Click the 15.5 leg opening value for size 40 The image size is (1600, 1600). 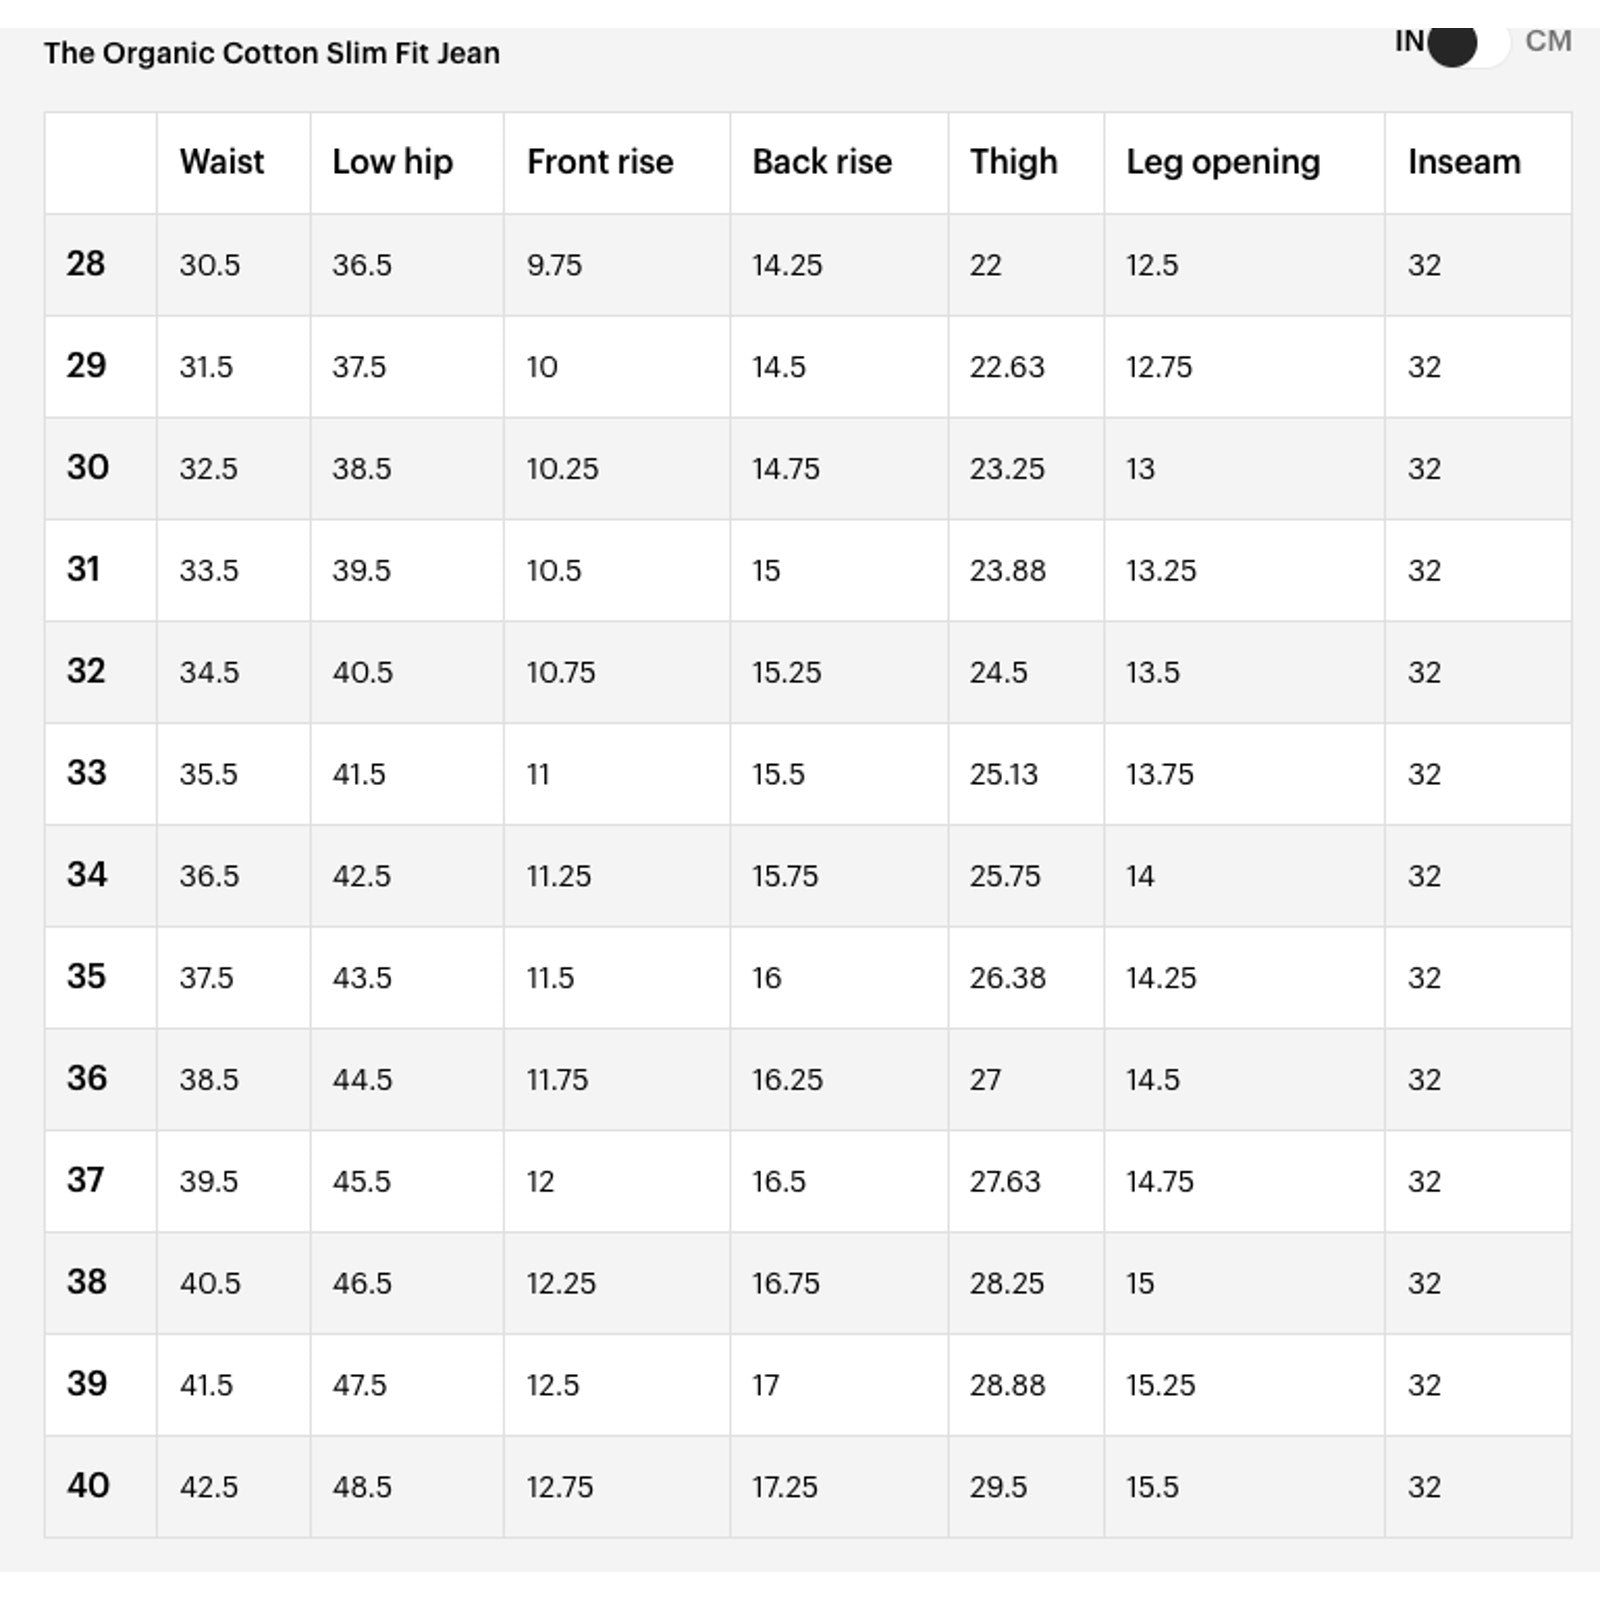(1152, 1487)
